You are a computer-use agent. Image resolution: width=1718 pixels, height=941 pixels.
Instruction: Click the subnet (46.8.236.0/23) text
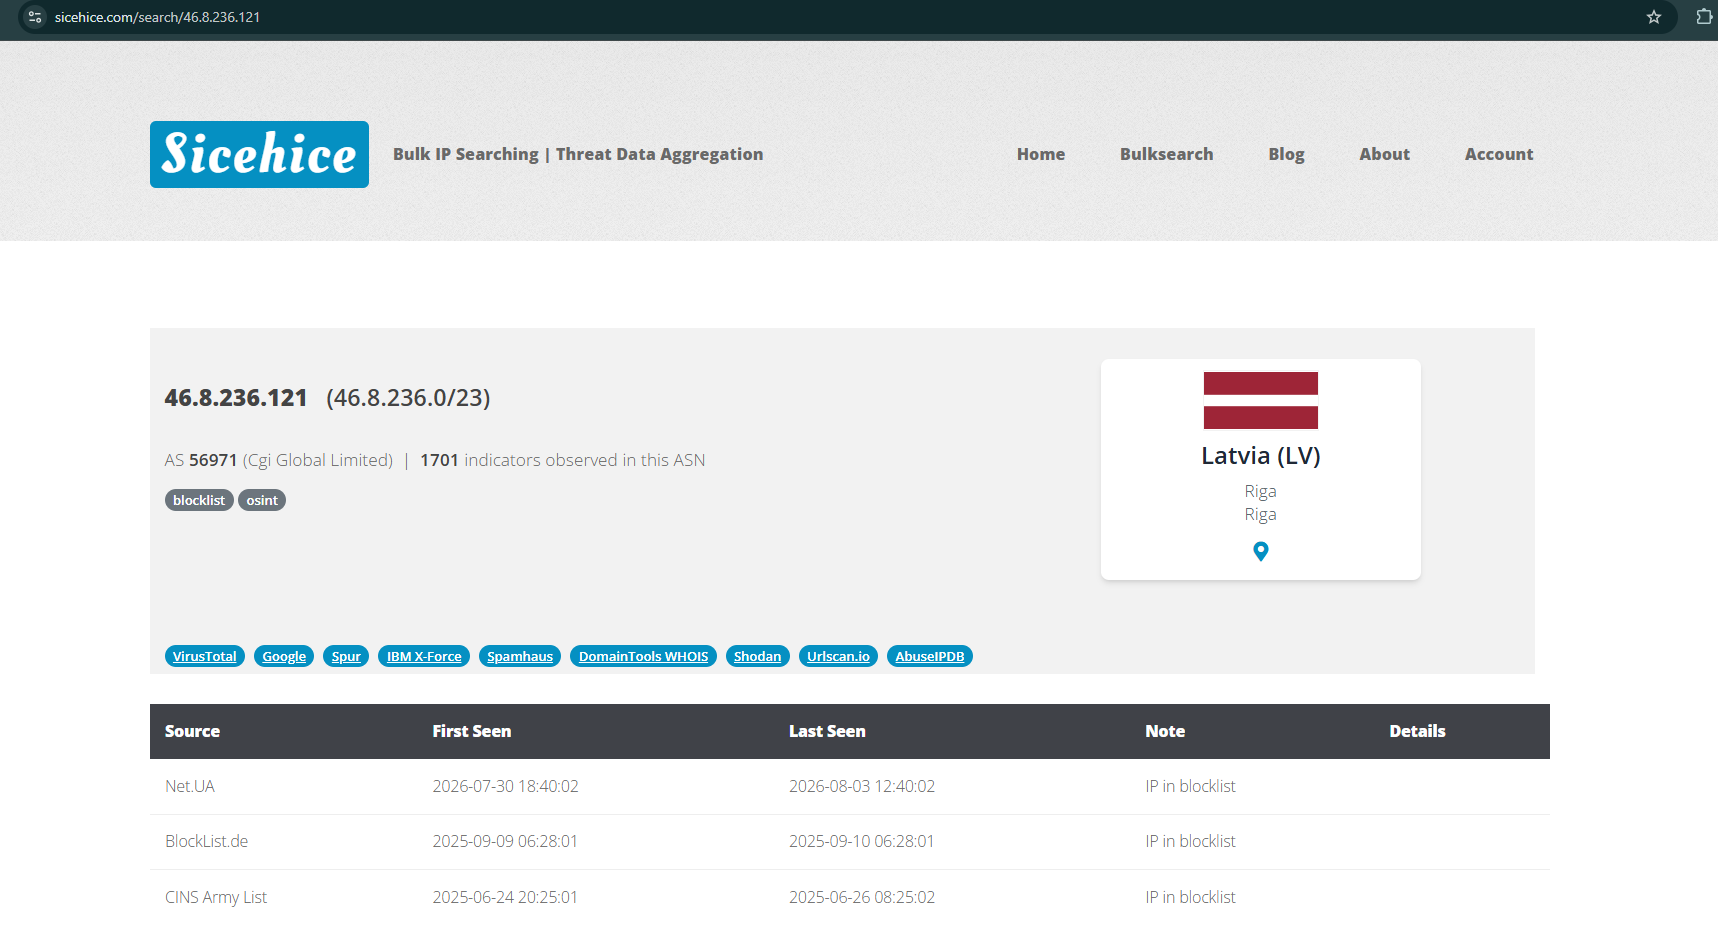[408, 398]
